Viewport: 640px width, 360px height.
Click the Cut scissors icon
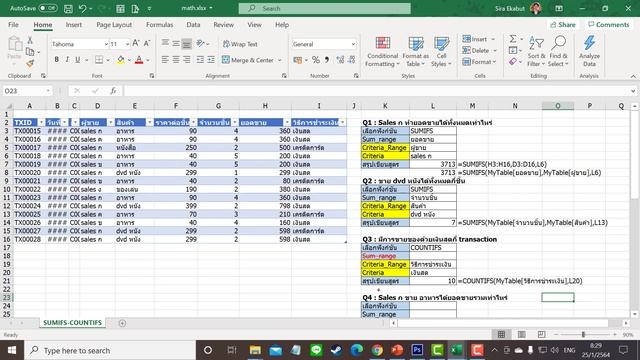click(x=30, y=40)
